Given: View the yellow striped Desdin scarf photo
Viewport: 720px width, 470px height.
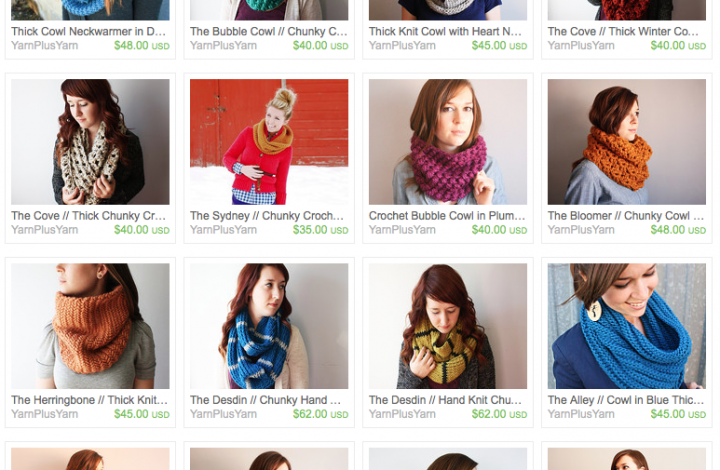Looking at the screenshot, I should (448, 326).
